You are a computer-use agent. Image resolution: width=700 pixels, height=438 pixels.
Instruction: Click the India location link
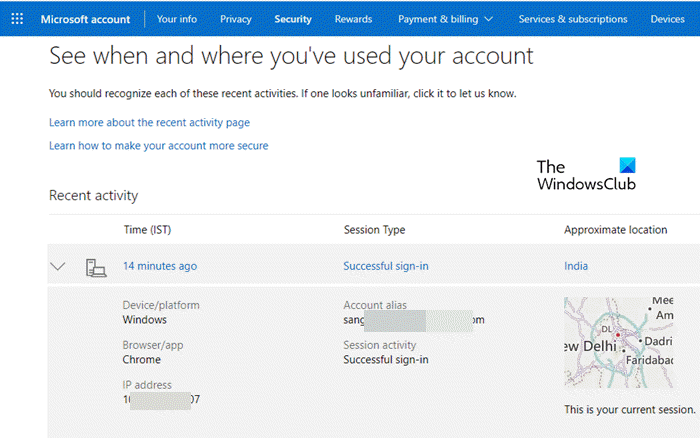(x=576, y=266)
